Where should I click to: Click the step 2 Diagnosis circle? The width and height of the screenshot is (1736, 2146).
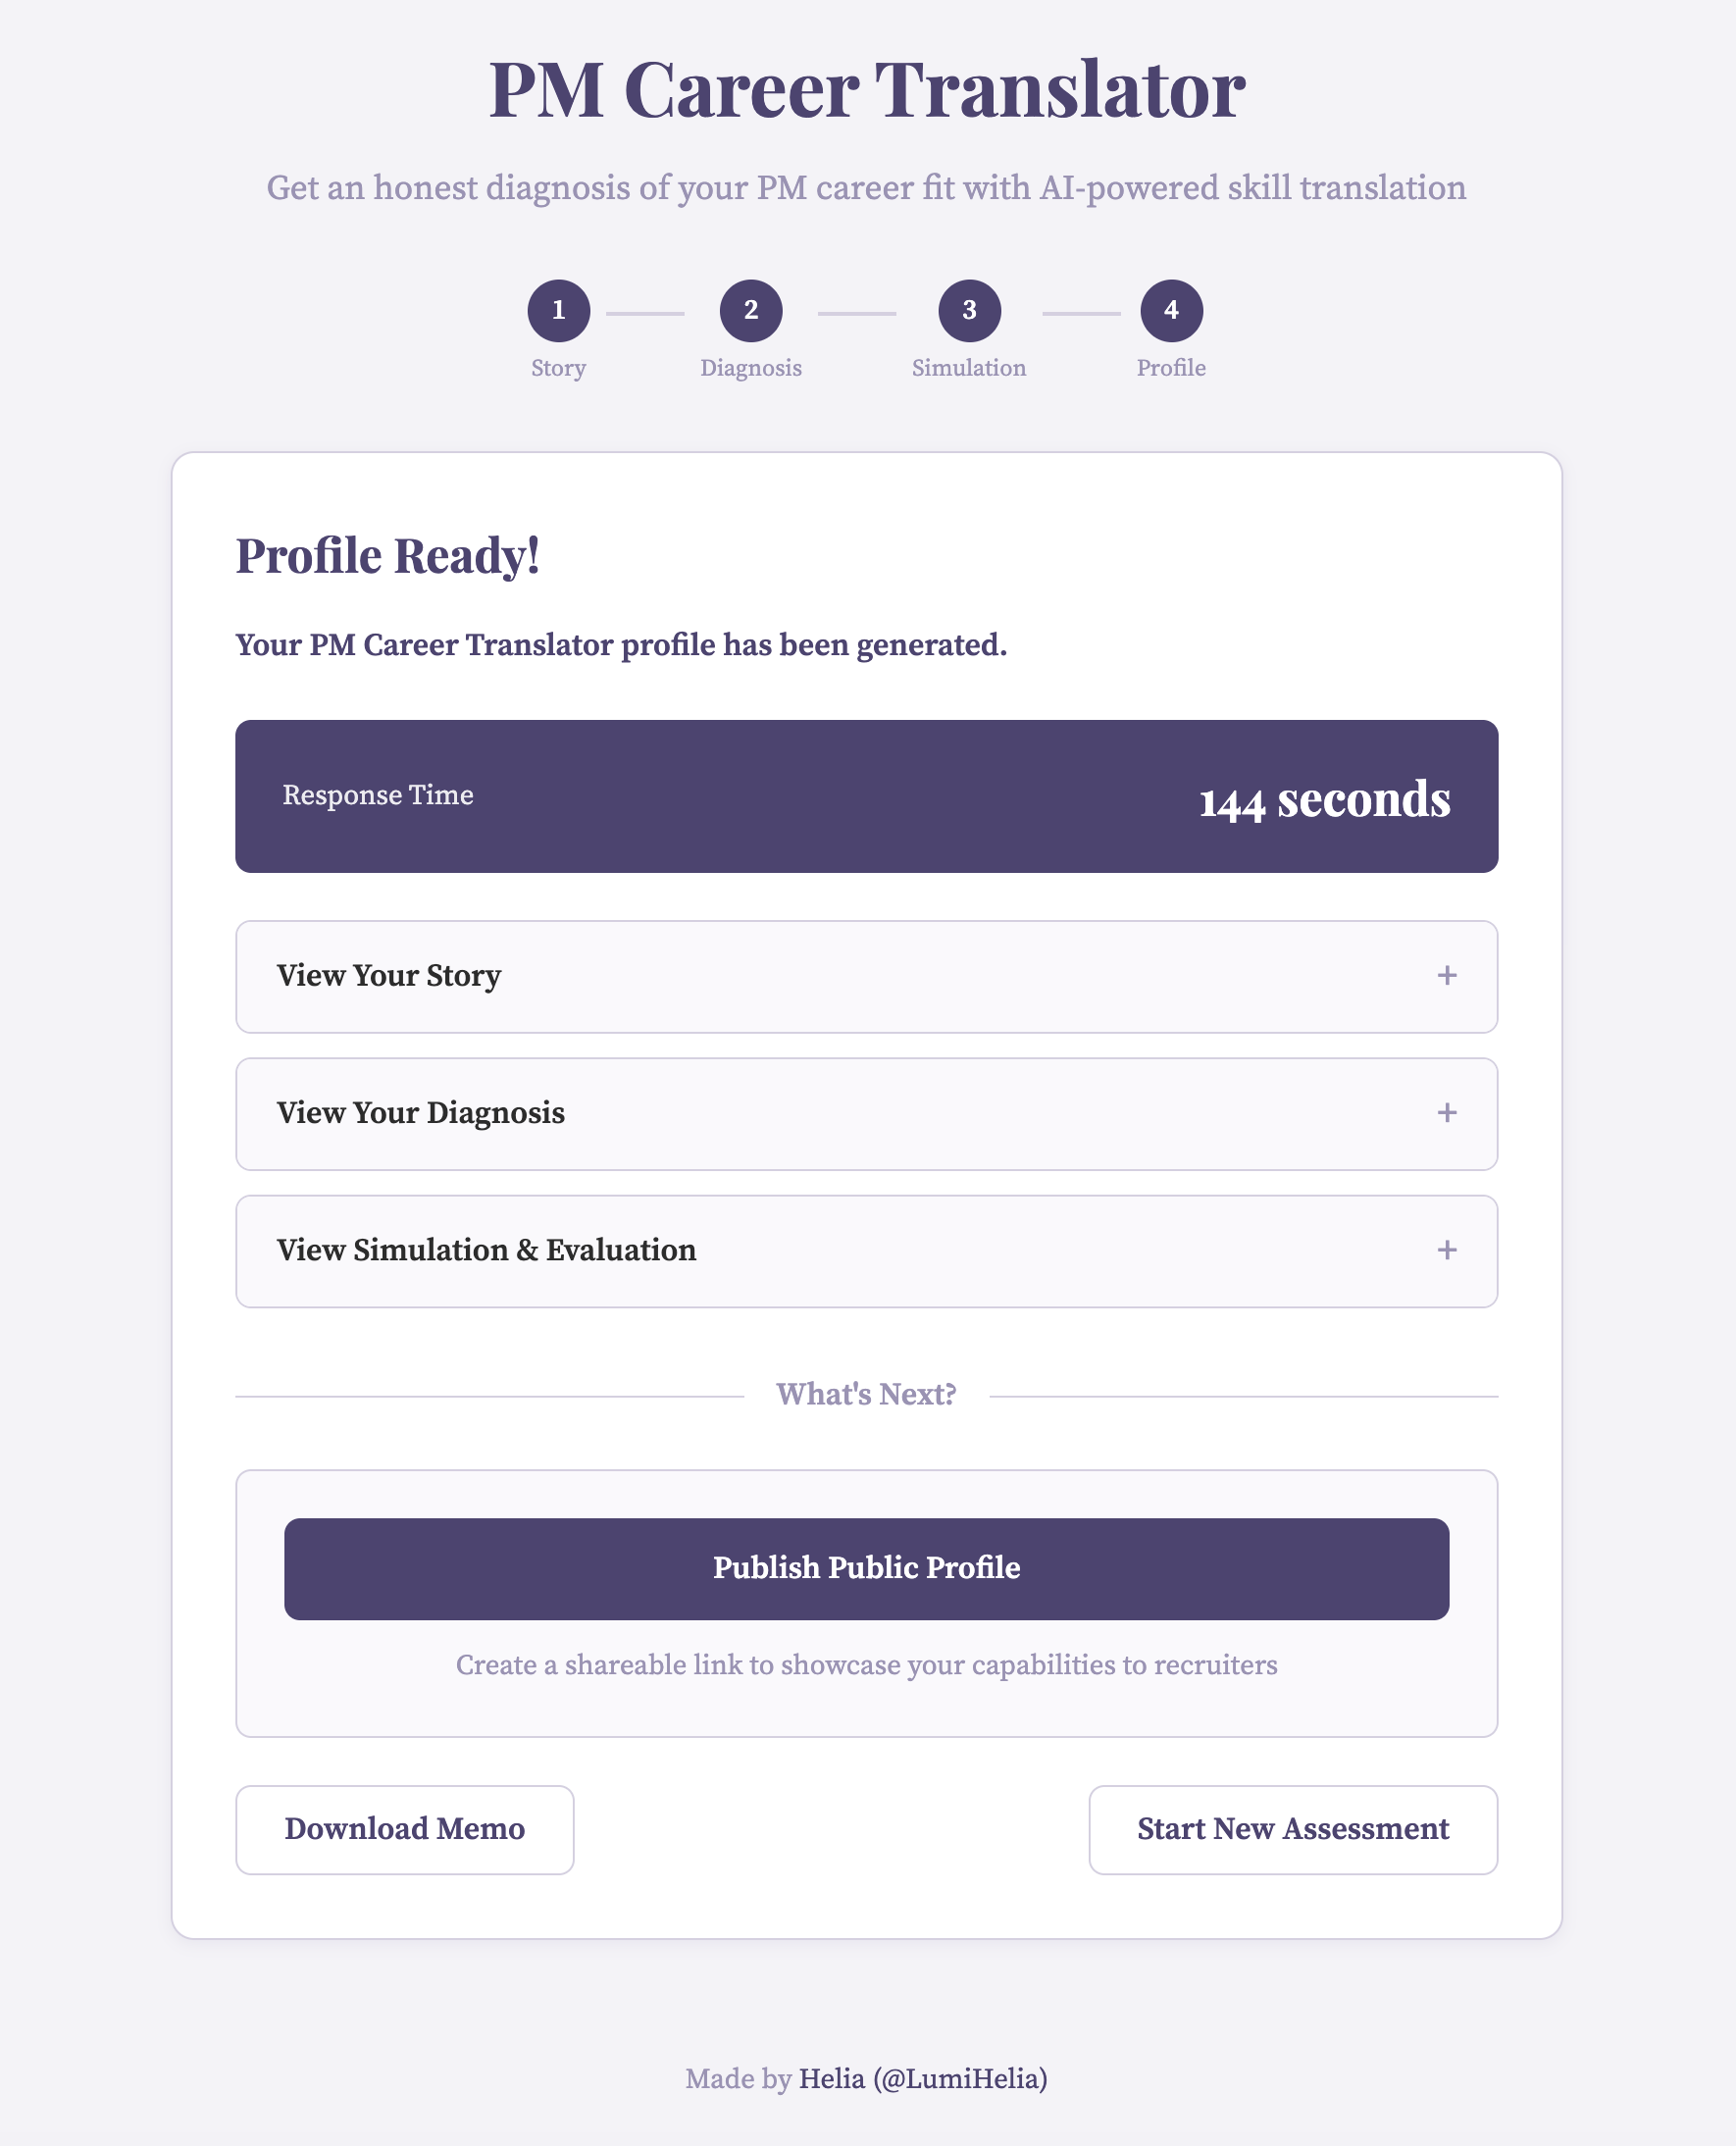(753, 310)
